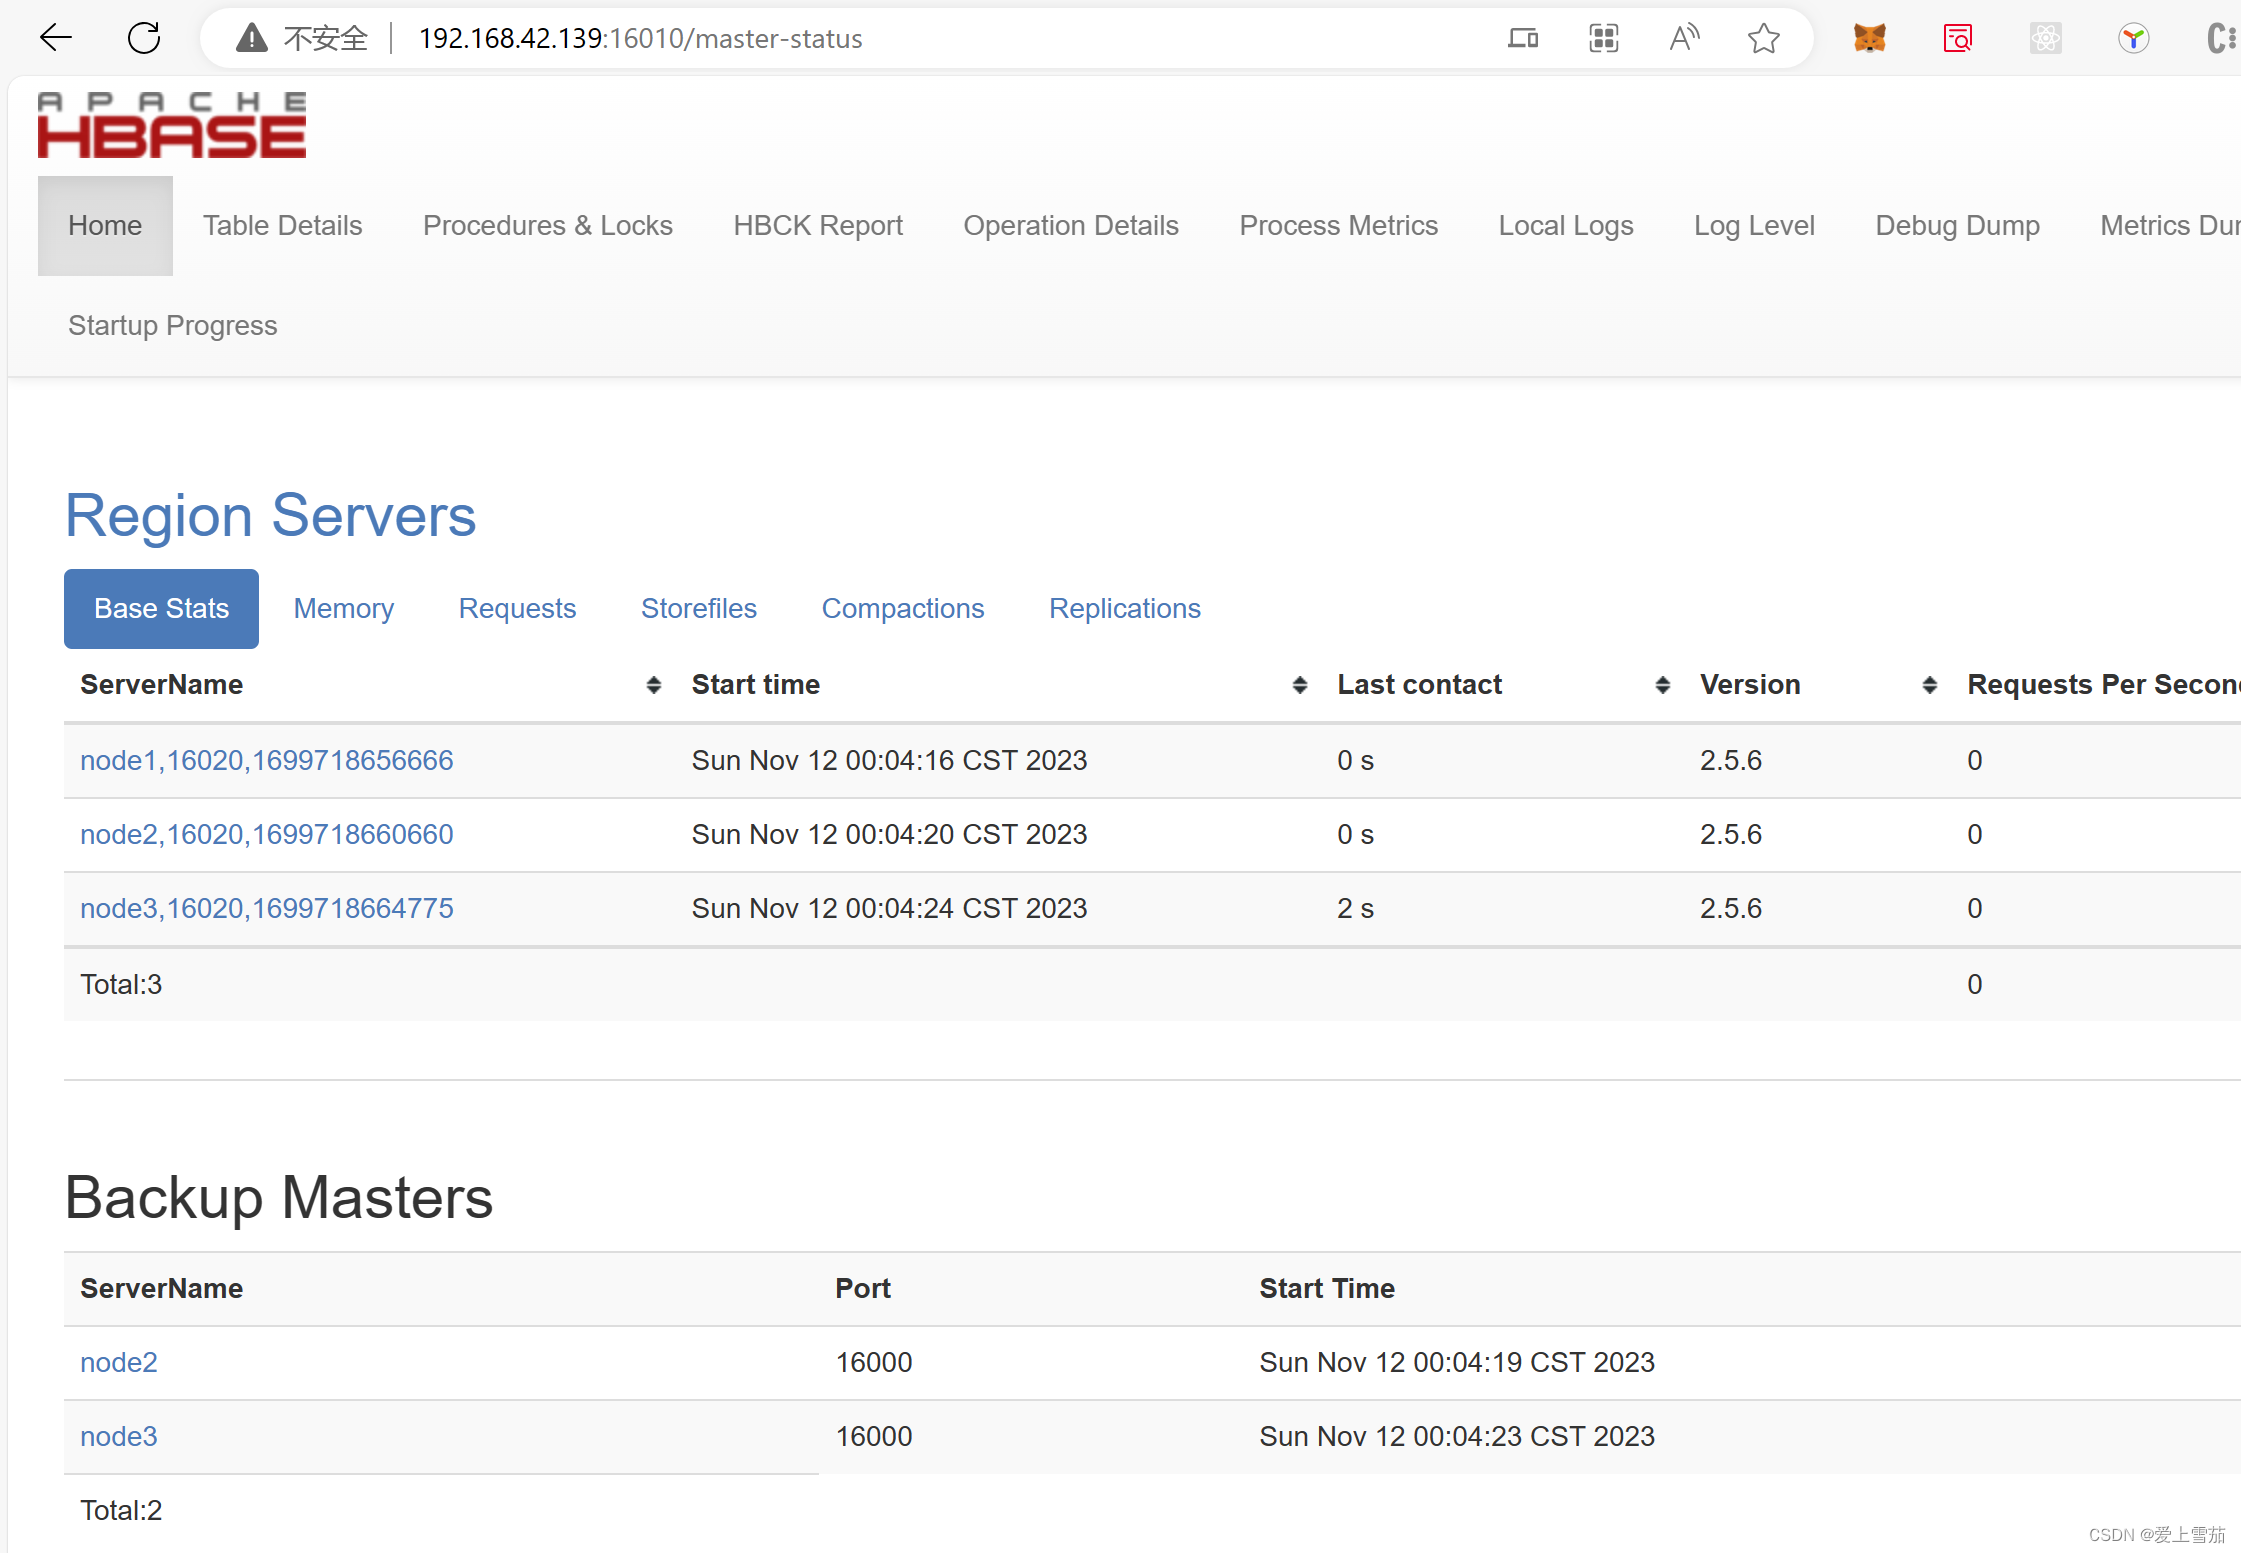Start Read aloud for this page

[x=1684, y=37]
